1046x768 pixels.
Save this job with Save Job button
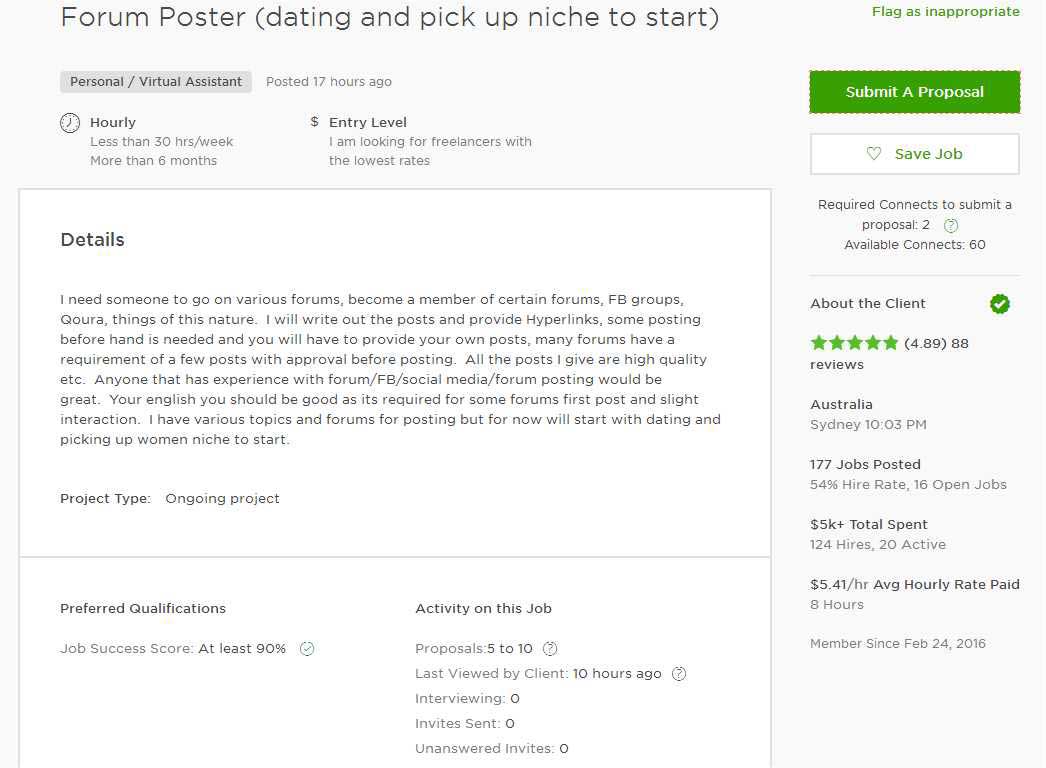tap(915, 154)
